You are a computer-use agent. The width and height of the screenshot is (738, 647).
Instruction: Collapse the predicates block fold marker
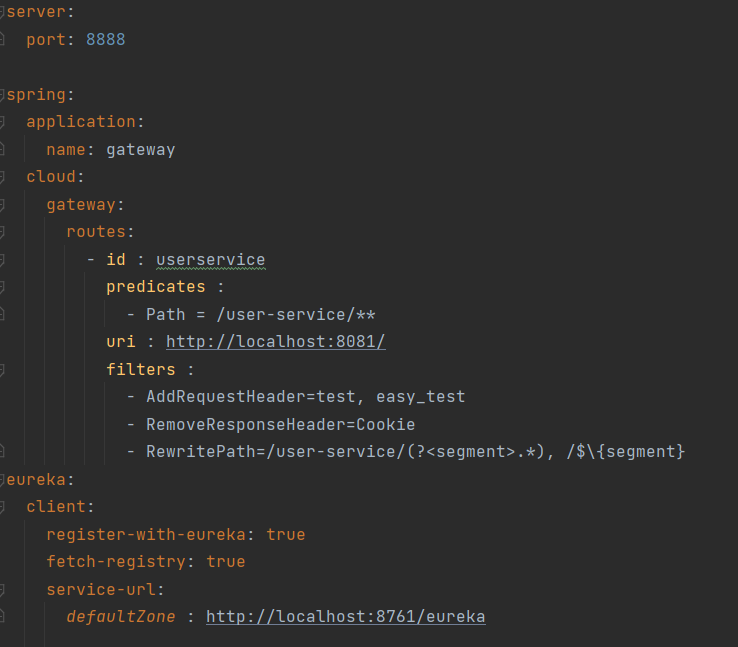(x=2, y=287)
